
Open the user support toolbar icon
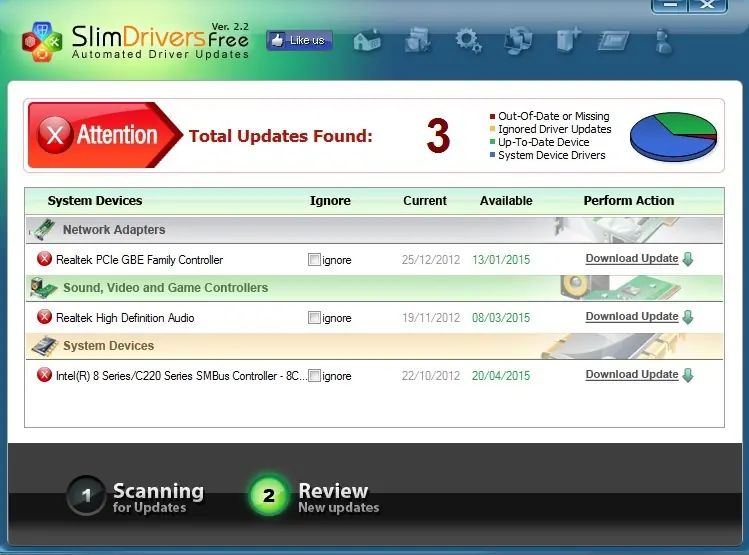pyautogui.click(x=663, y=41)
